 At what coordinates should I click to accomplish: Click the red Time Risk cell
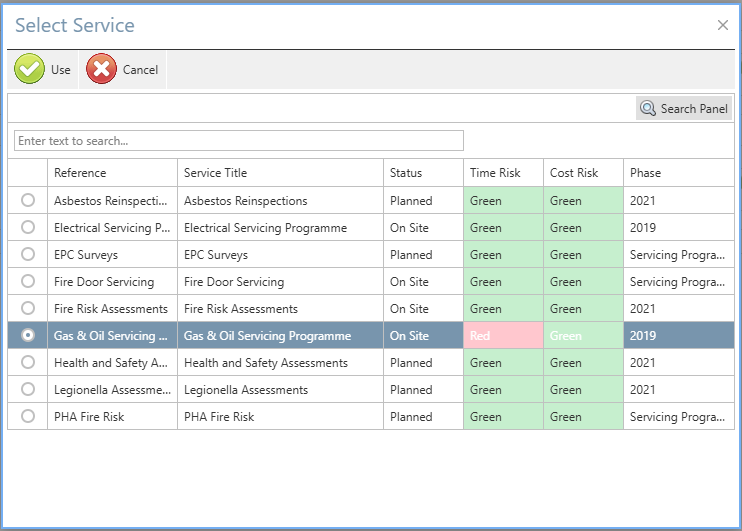pos(503,336)
